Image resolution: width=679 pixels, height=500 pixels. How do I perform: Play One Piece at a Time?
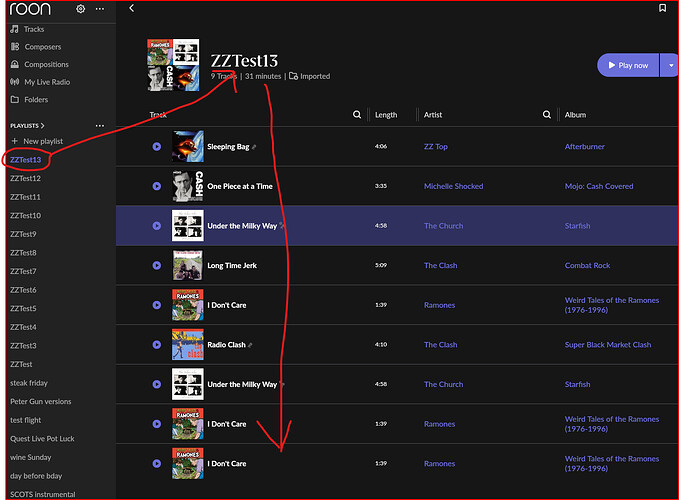(157, 186)
